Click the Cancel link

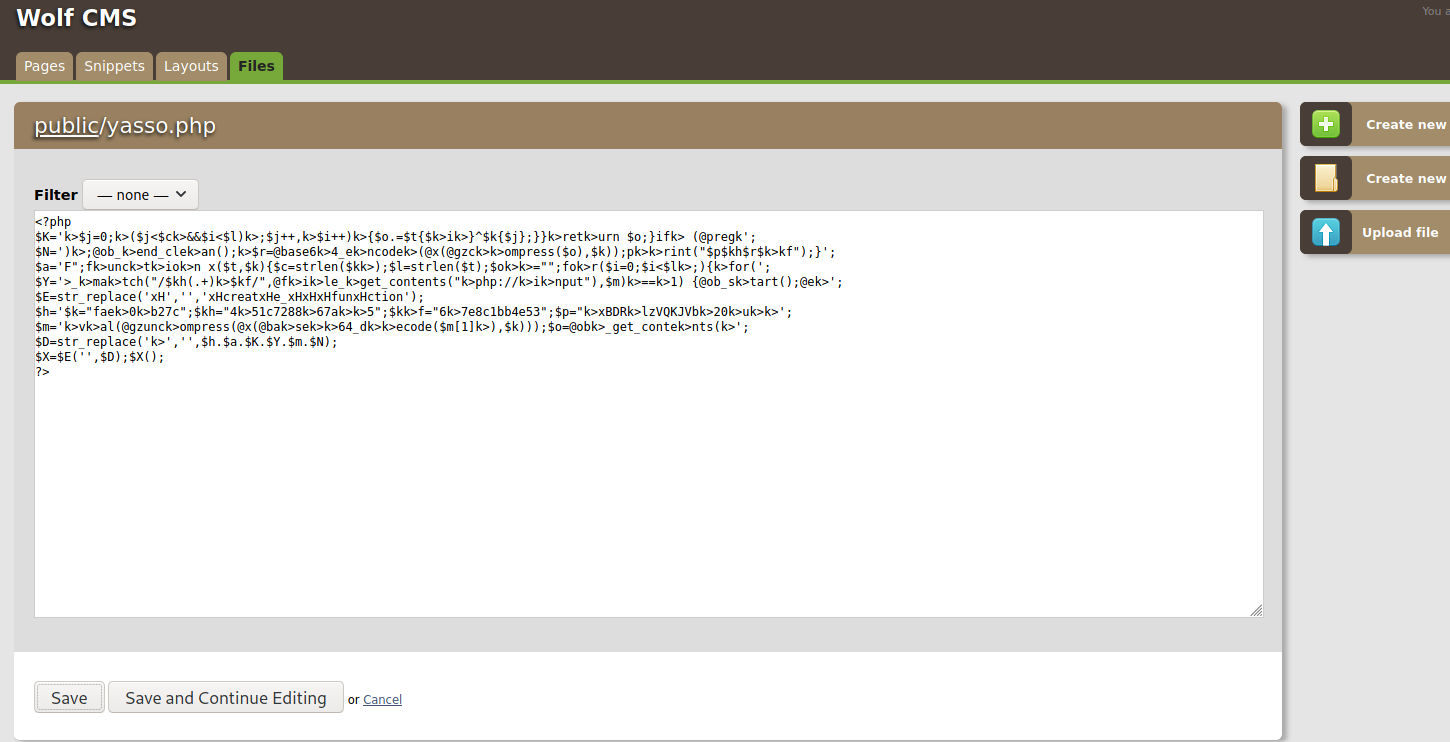coord(382,700)
